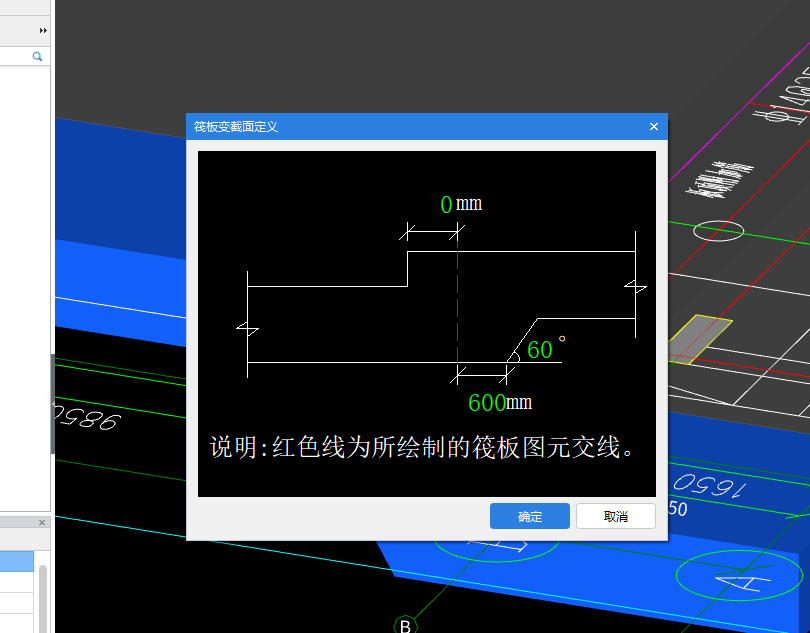810x633 pixels.
Task: Edit the 600mm bottom width value
Action: pos(487,403)
